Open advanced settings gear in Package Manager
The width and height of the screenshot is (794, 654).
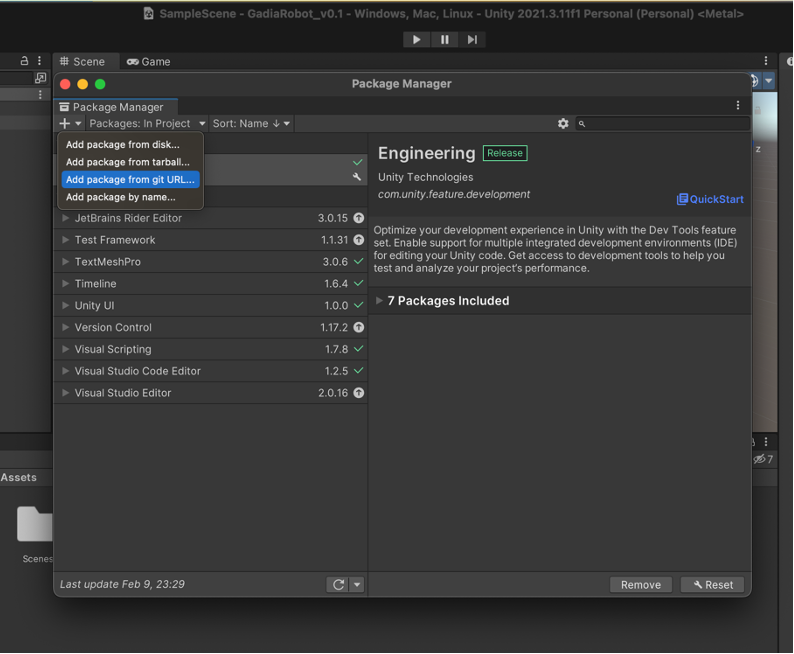pos(563,124)
